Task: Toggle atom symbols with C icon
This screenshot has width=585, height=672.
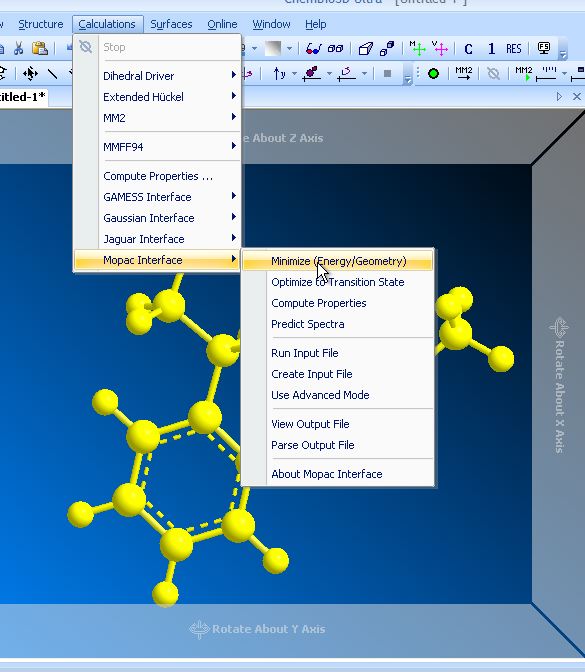Action: (x=468, y=49)
